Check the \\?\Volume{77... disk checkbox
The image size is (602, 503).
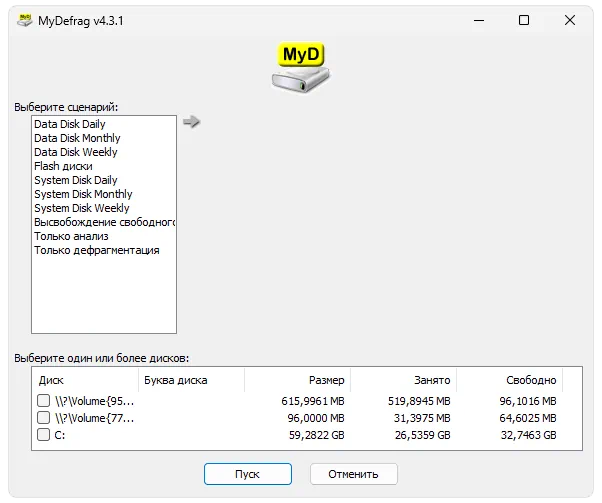pyautogui.click(x=43, y=417)
